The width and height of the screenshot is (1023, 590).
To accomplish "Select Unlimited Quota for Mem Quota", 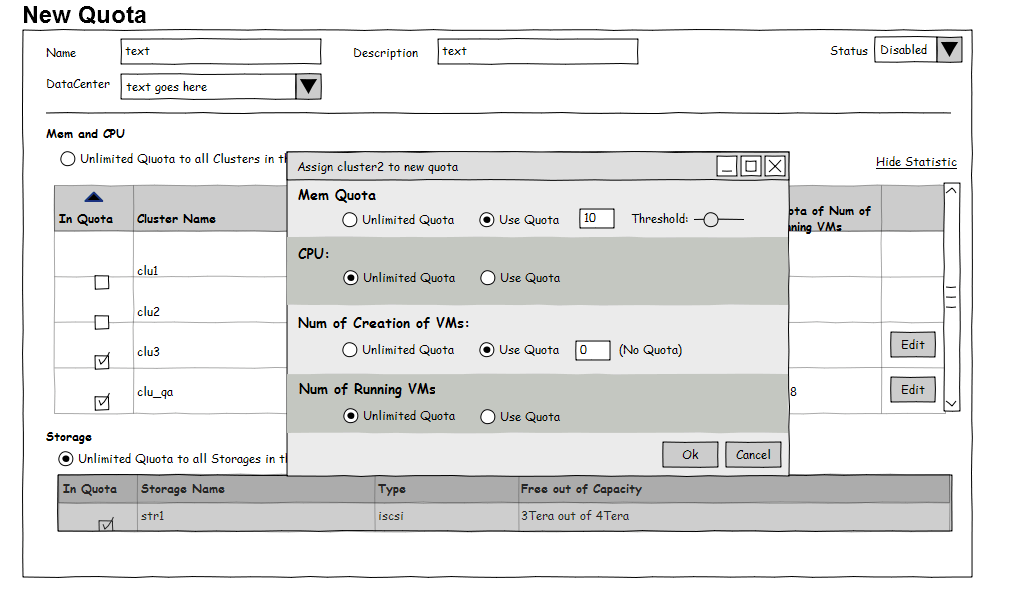I will [350, 220].
